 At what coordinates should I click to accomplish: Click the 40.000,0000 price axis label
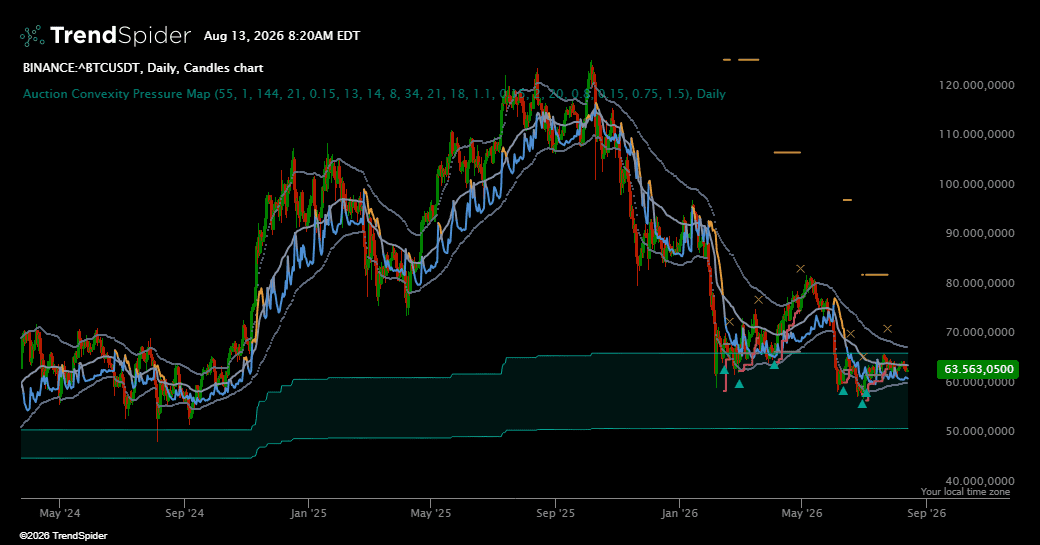pyautogui.click(x=976, y=481)
